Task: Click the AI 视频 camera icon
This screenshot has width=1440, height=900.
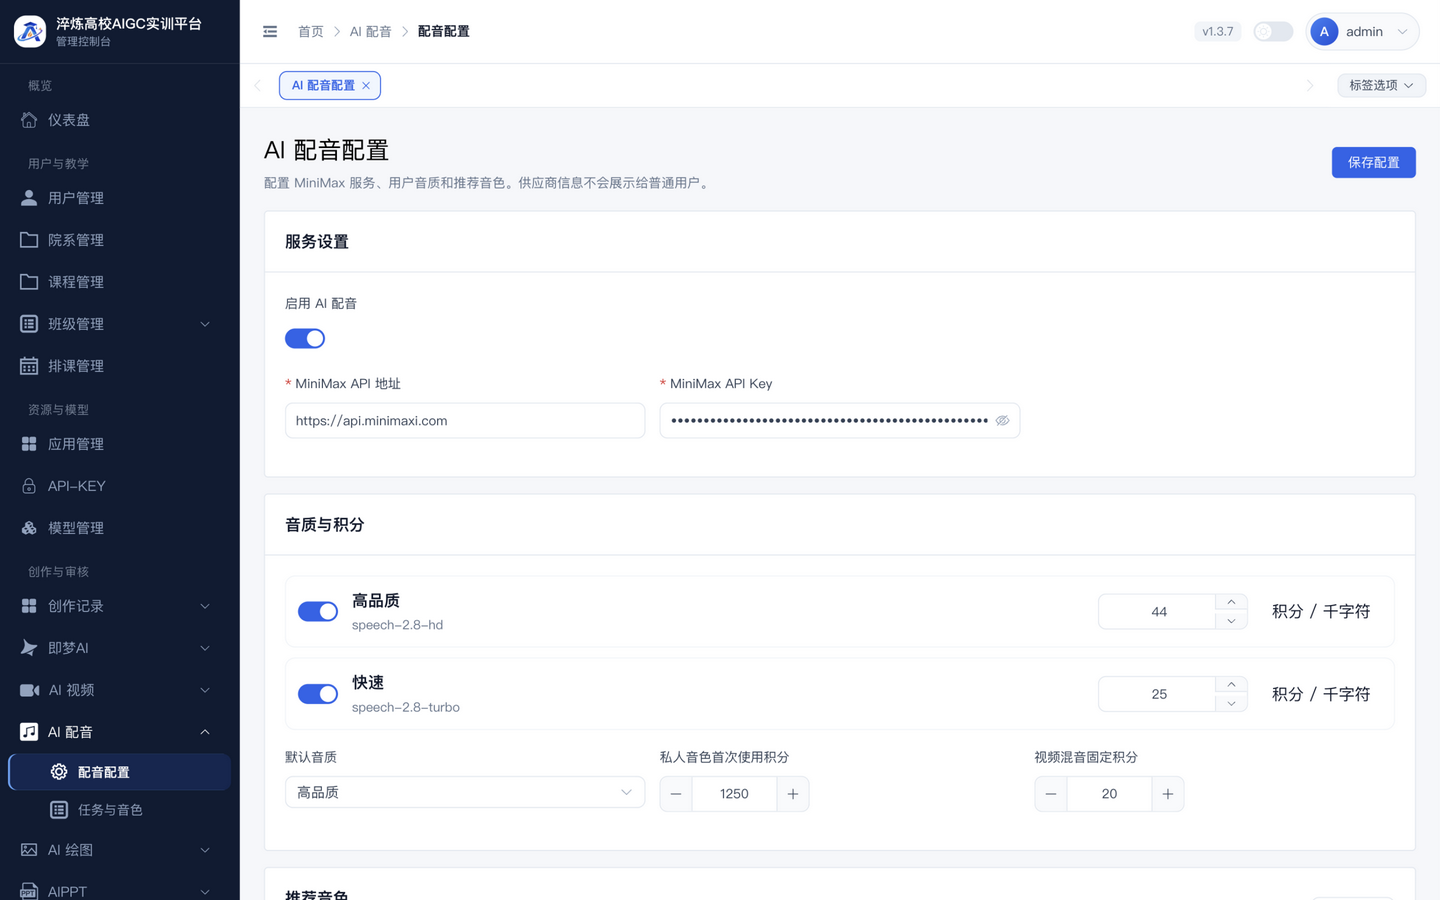Action: 29,690
